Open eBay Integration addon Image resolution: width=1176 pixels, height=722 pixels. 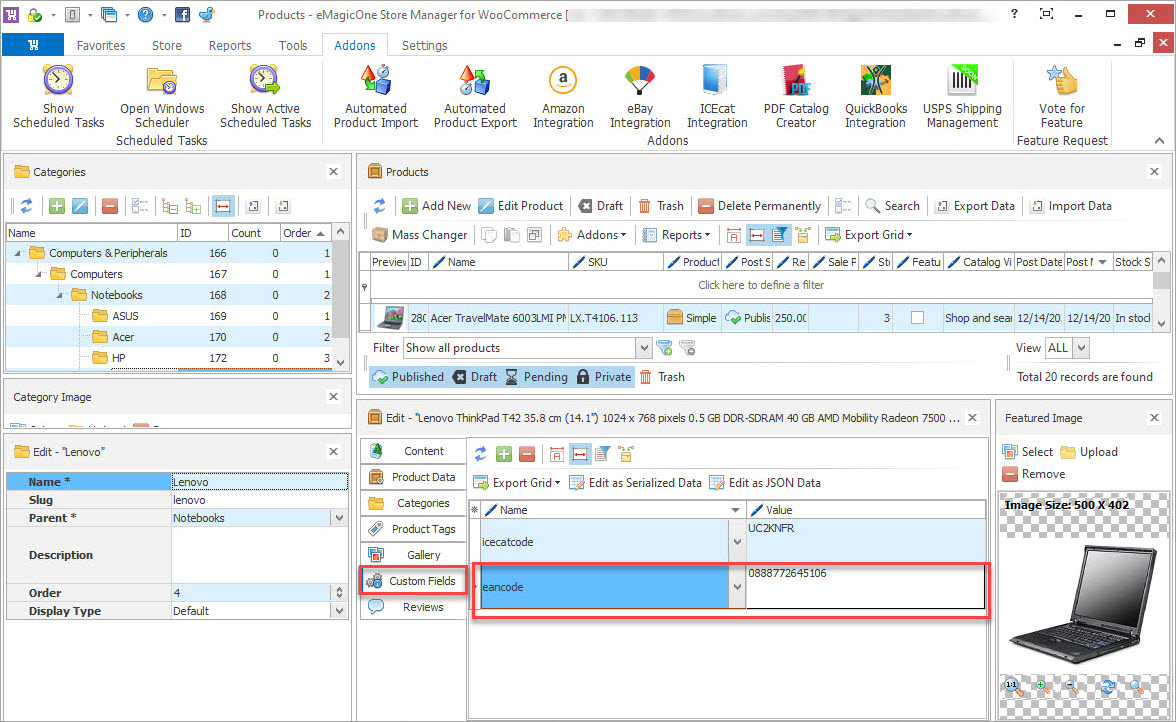(640, 96)
